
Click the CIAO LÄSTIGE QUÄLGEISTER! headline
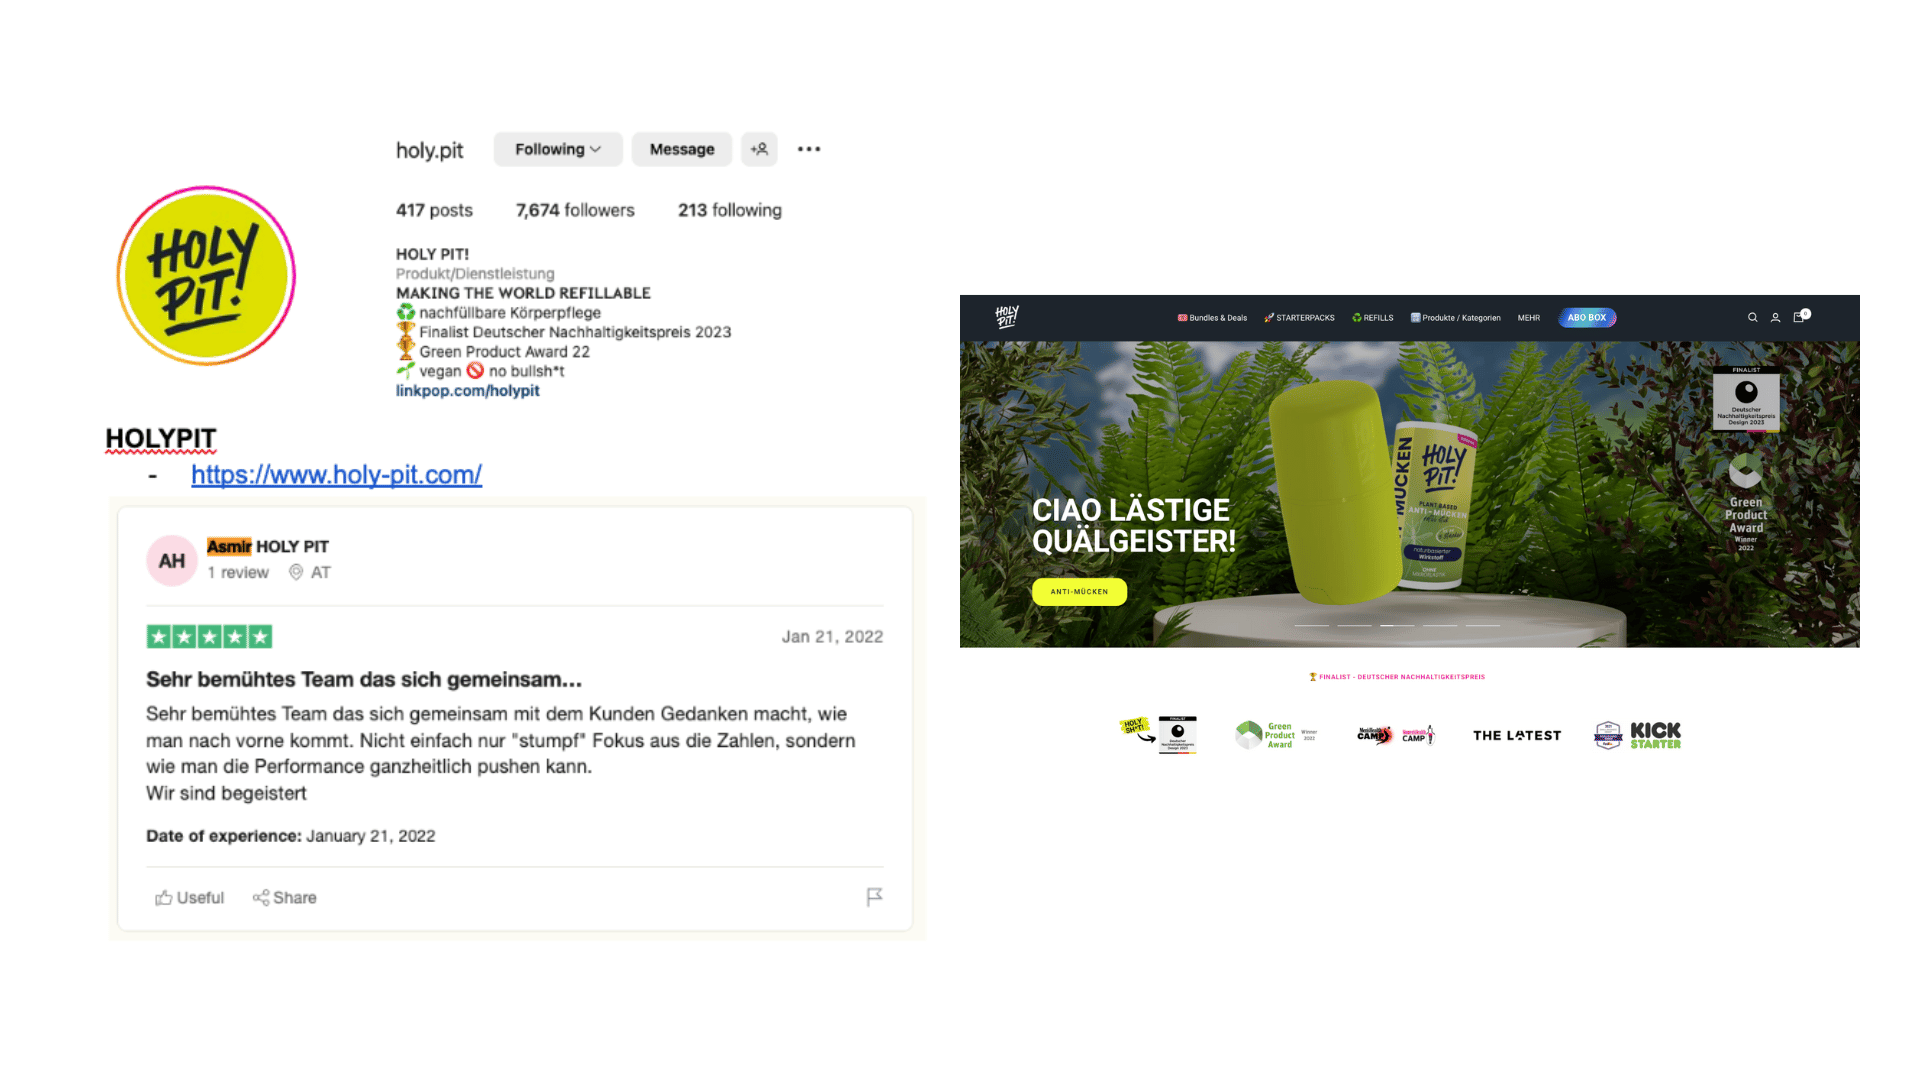tap(1133, 525)
